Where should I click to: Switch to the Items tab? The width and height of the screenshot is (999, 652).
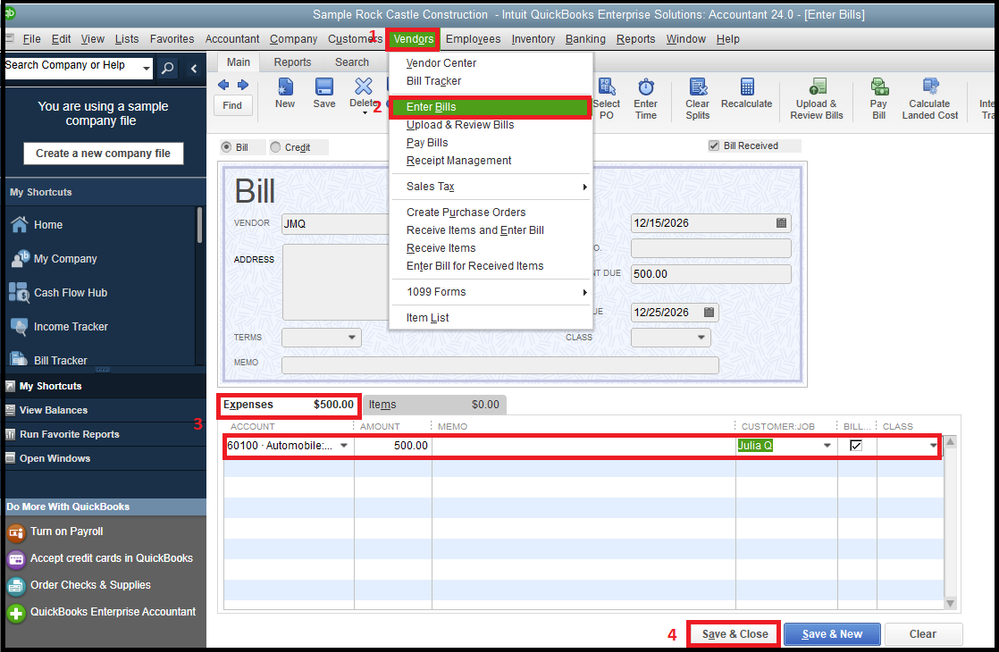tap(434, 405)
